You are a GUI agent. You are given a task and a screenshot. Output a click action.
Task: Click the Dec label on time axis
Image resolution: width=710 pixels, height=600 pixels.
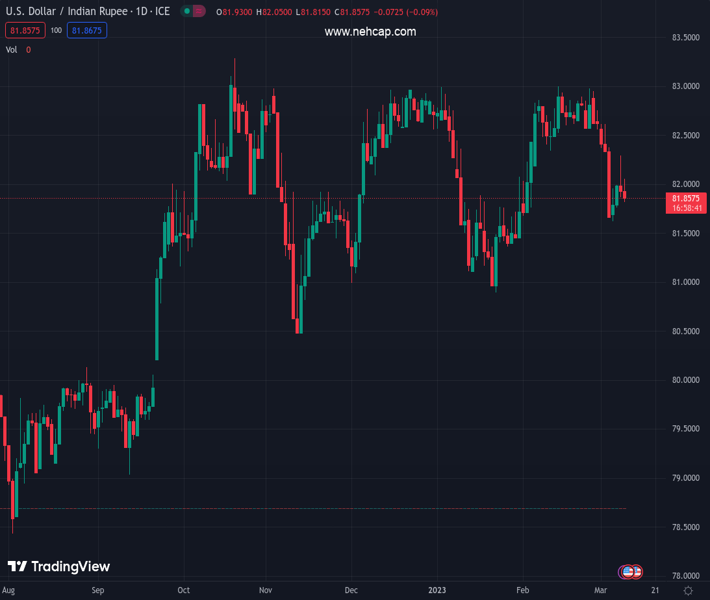[352, 591]
